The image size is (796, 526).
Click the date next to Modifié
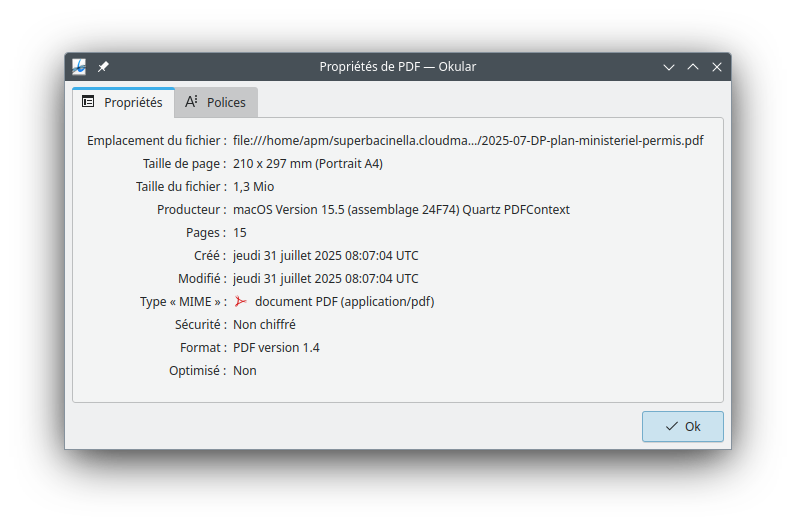coord(326,278)
